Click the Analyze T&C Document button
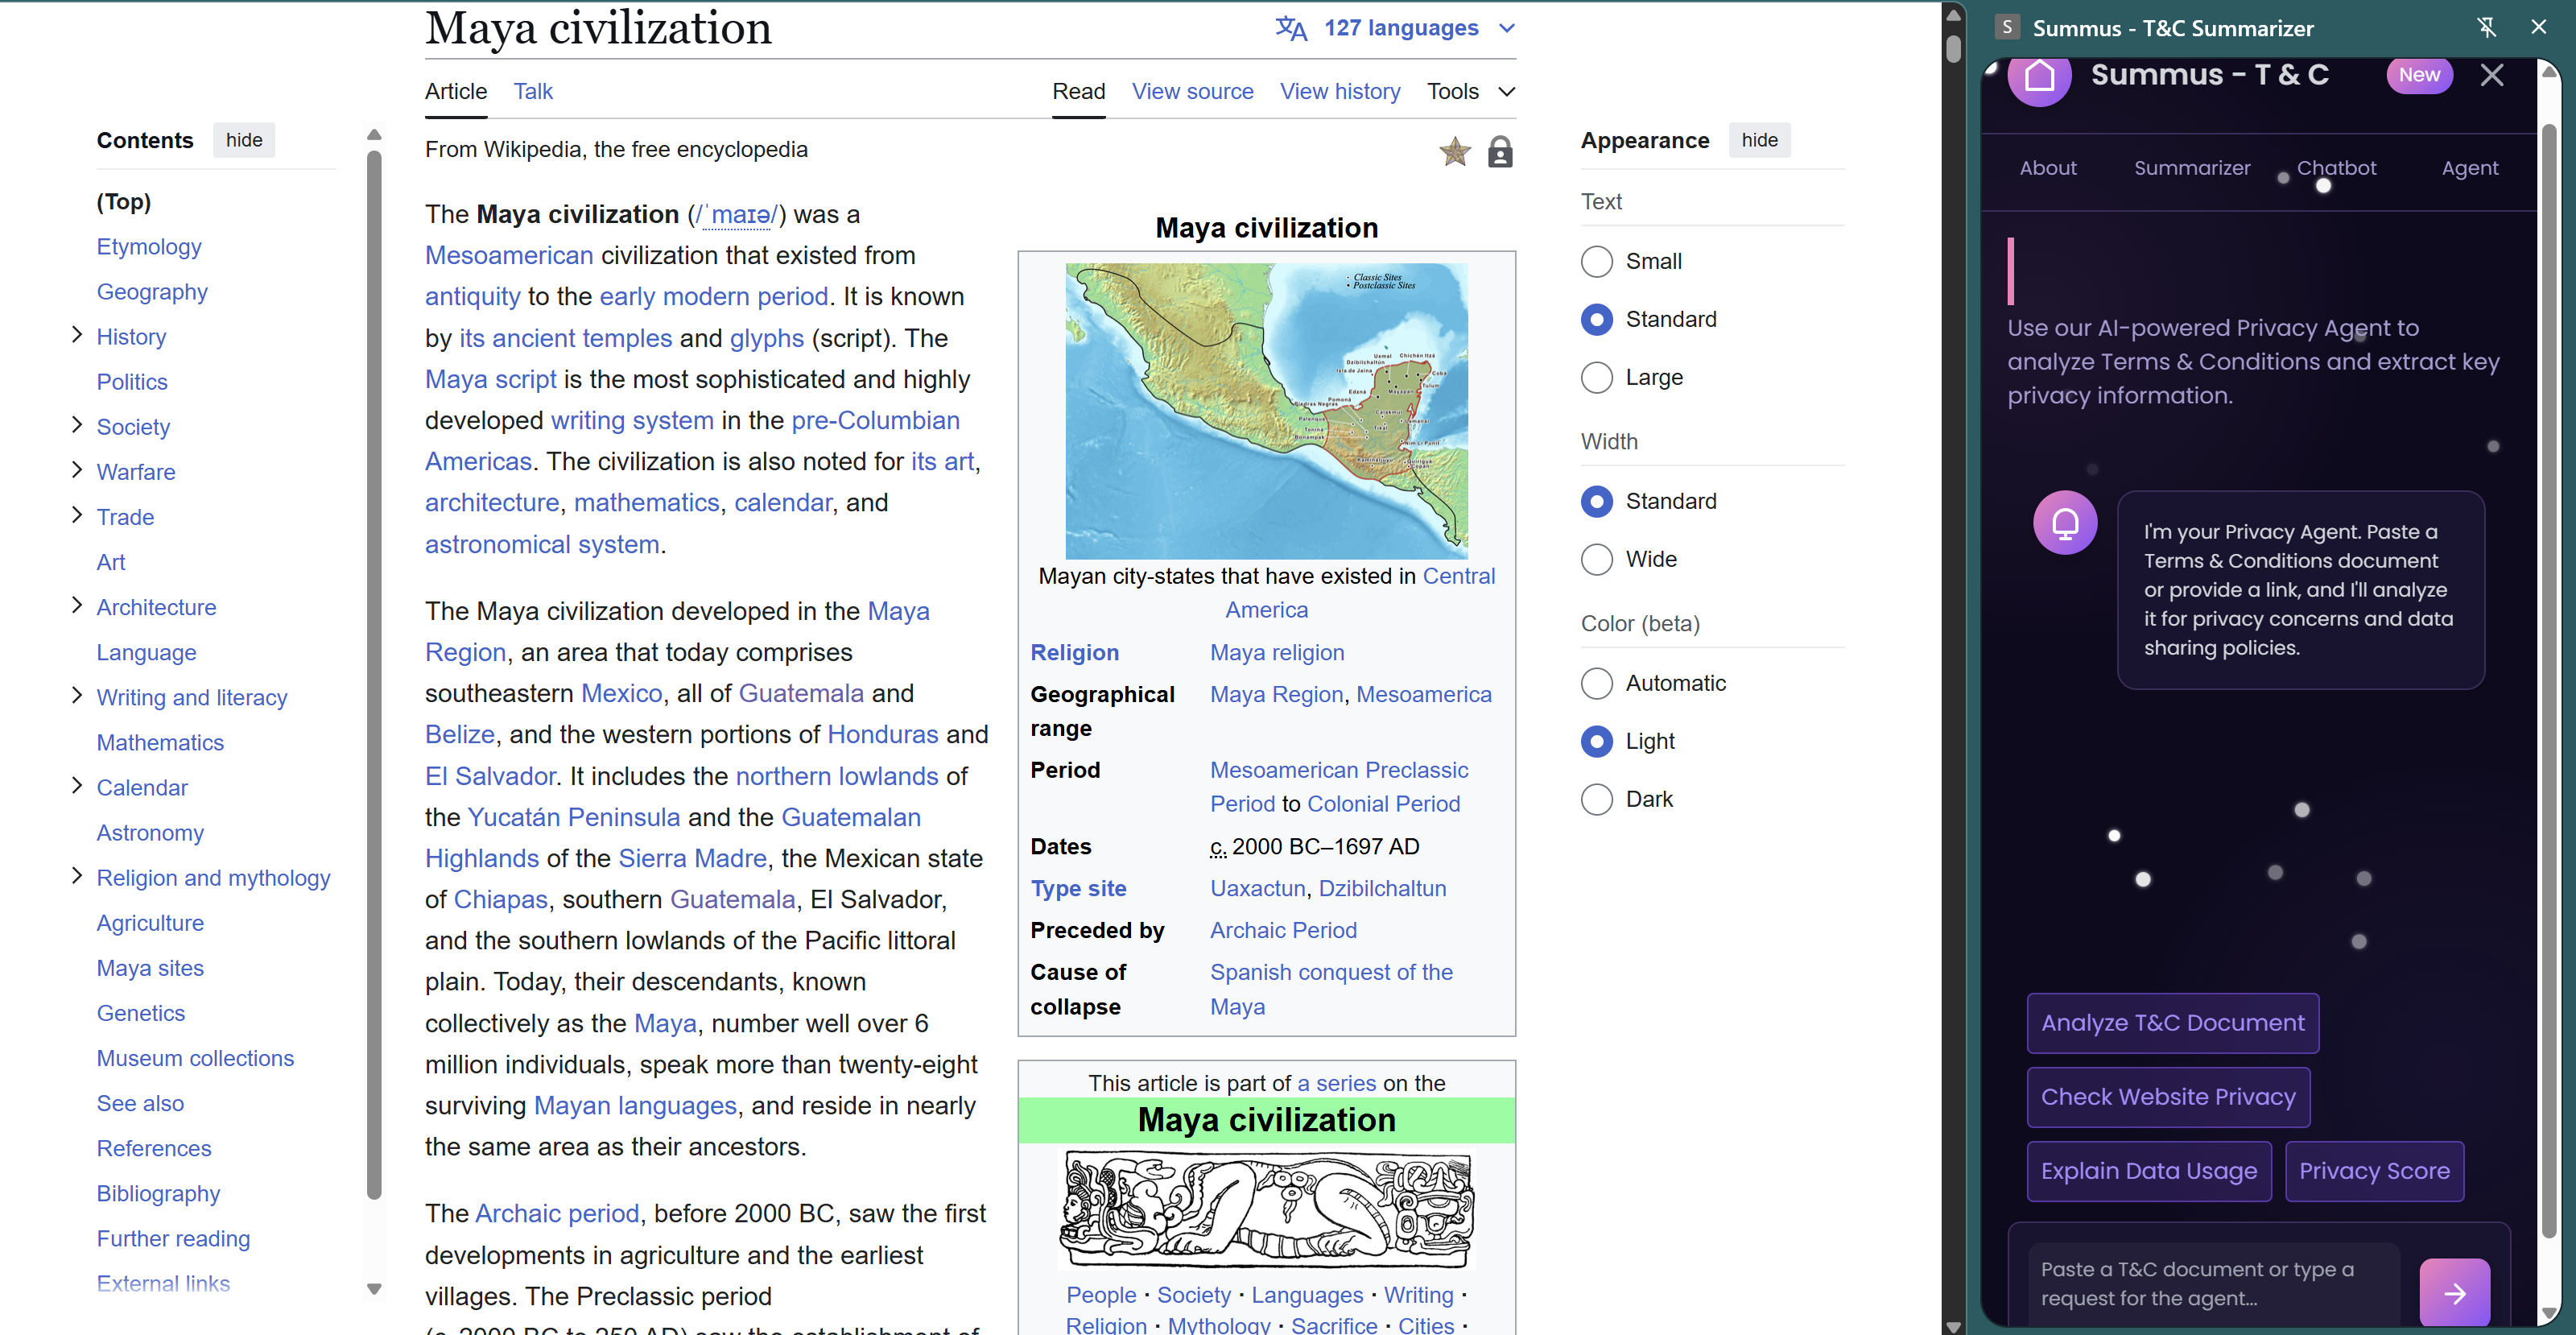This screenshot has height=1335, width=2576. [x=2172, y=1022]
